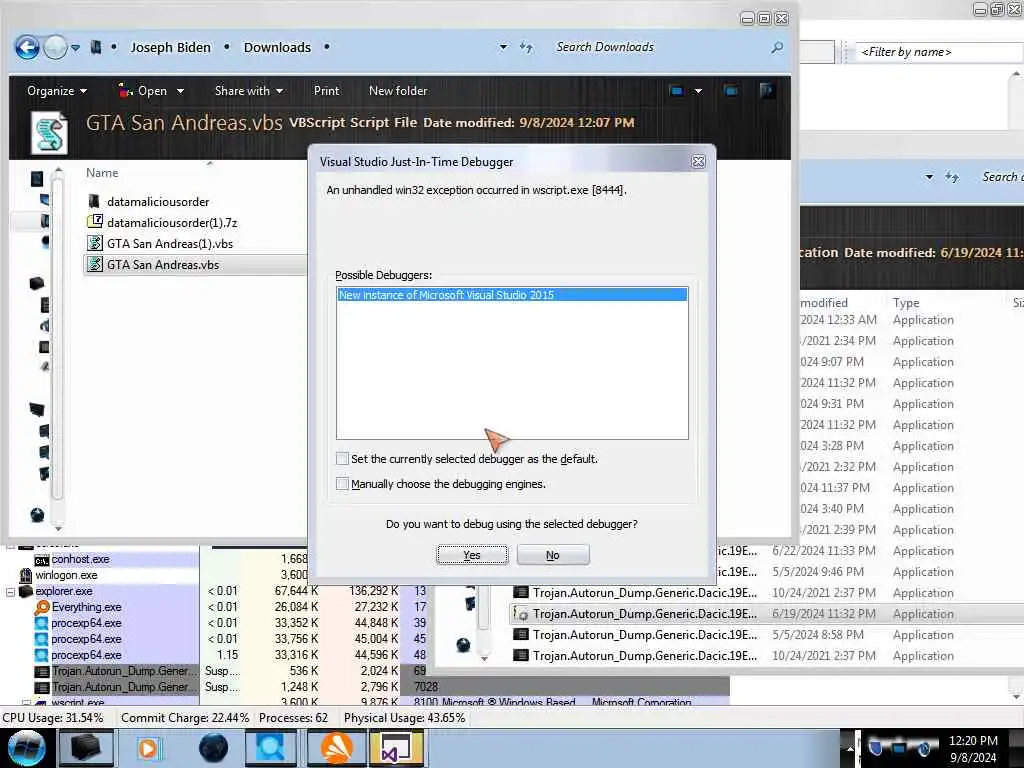Select Trojan file modified 5/5/2024 8:58 PM

pyautogui.click(x=765, y=635)
